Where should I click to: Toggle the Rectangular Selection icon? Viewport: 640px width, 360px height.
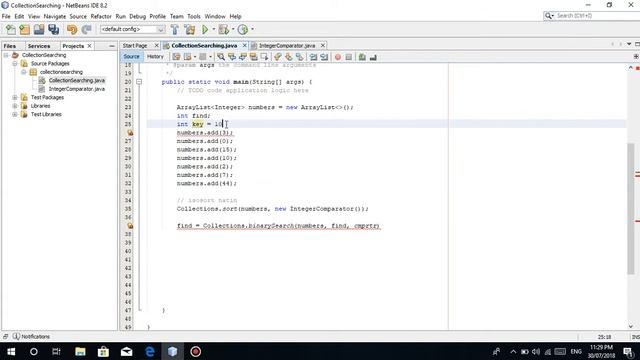(264, 57)
